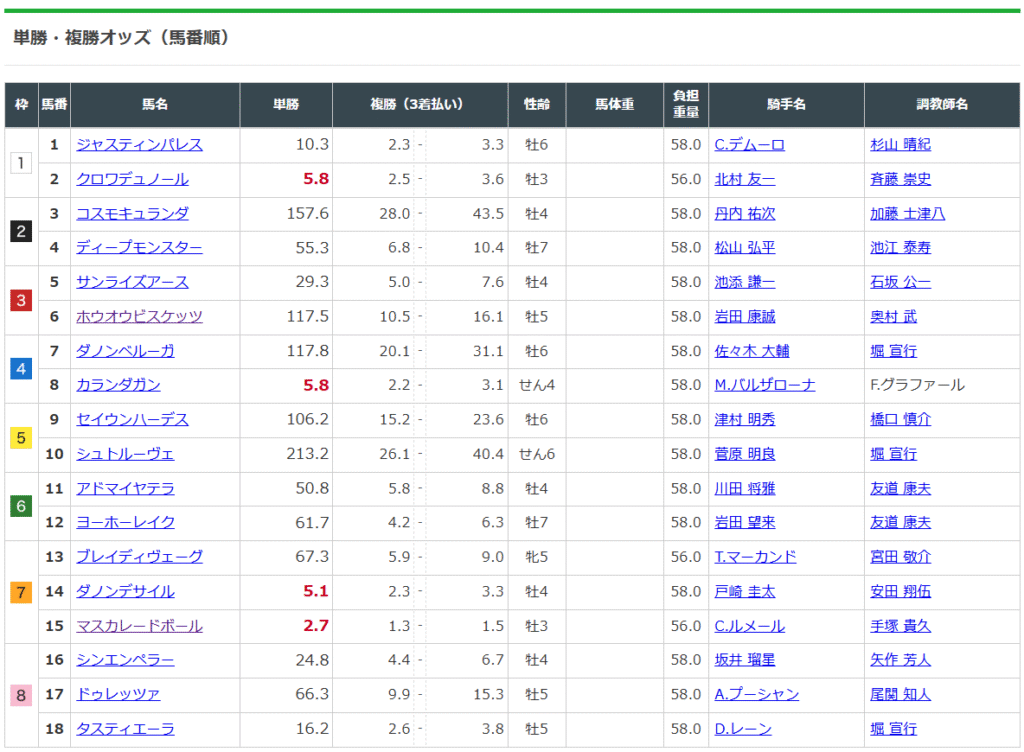Click trainer 杉山 晴紀 link
This screenshot has width=1024, height=752.
900,145
